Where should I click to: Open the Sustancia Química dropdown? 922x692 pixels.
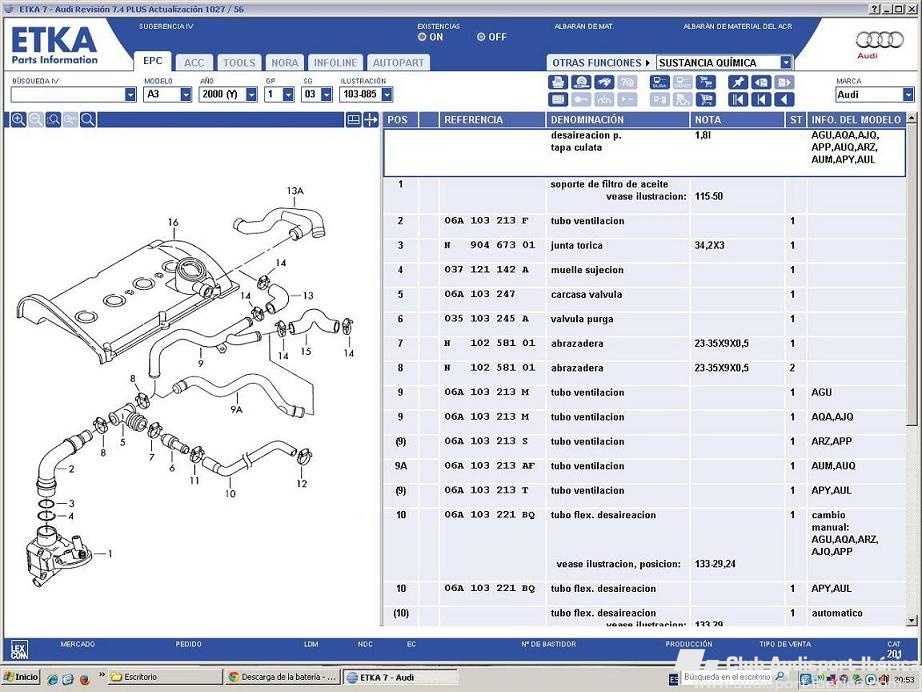click(786, 62)
